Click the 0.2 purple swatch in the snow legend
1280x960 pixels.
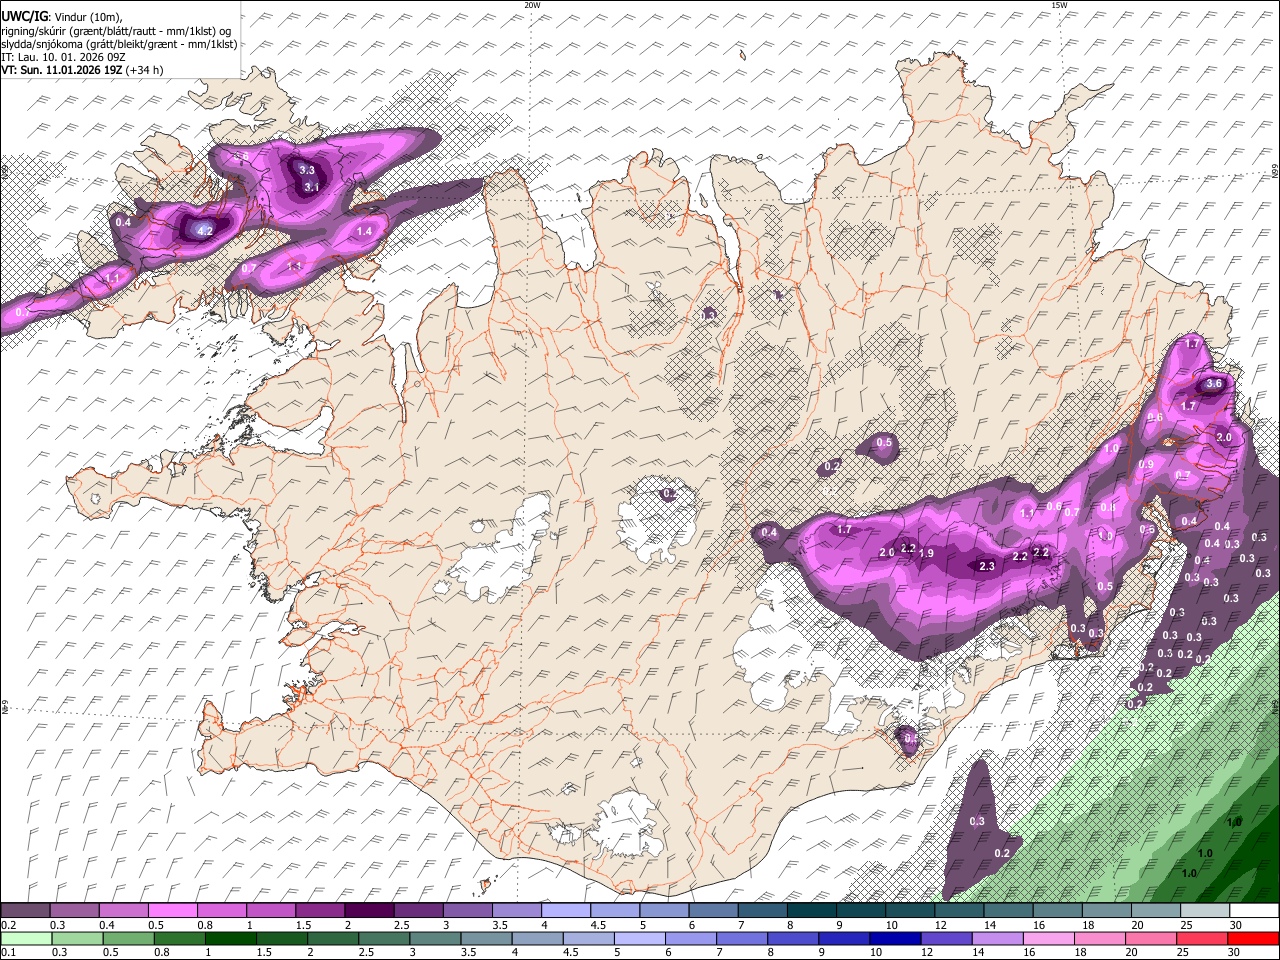(x=25, y=911)
